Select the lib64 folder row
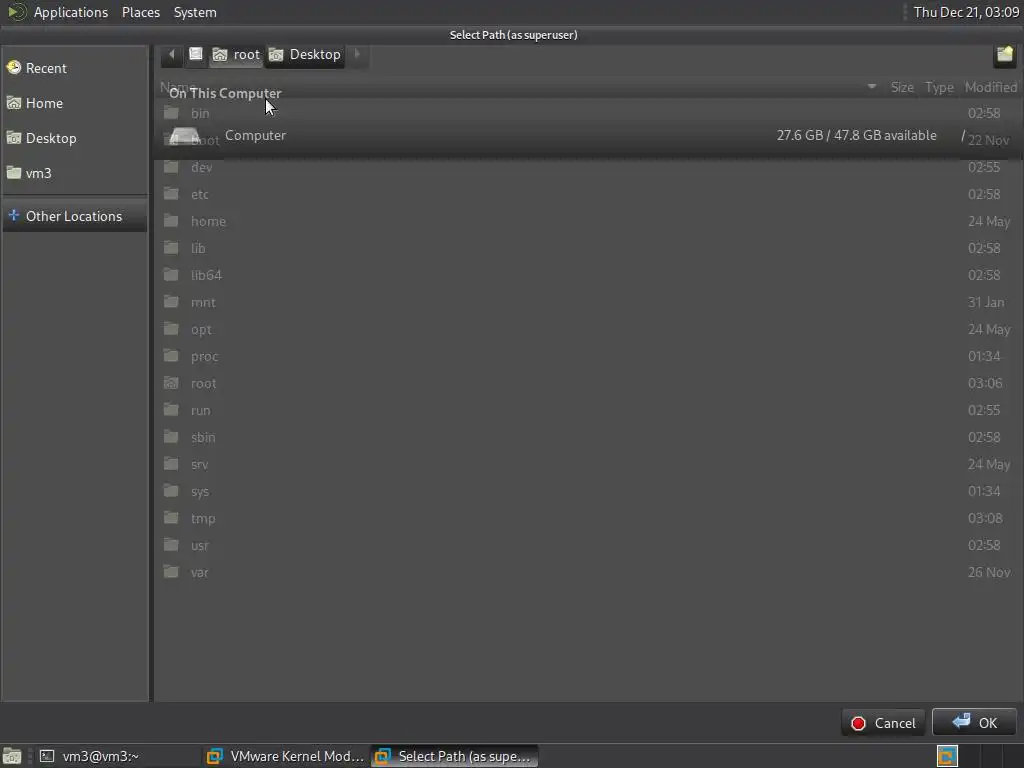1024x768 pixels. pyautogui.click(x=589, y=275)
